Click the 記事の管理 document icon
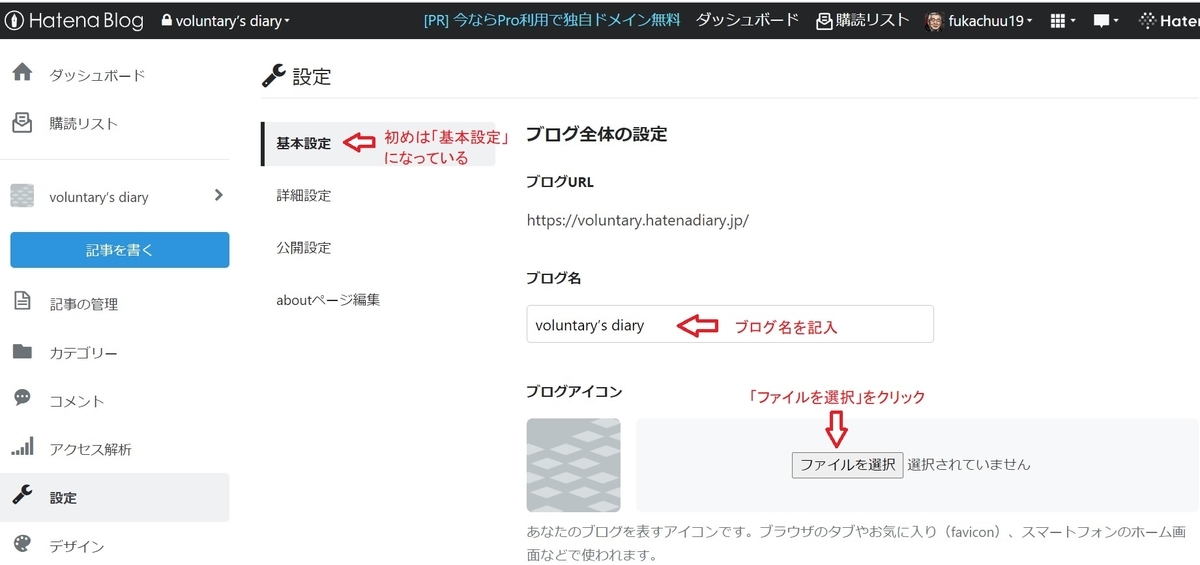The height and width of the screenshot is (565, 1200). click(x=22, y=302)
